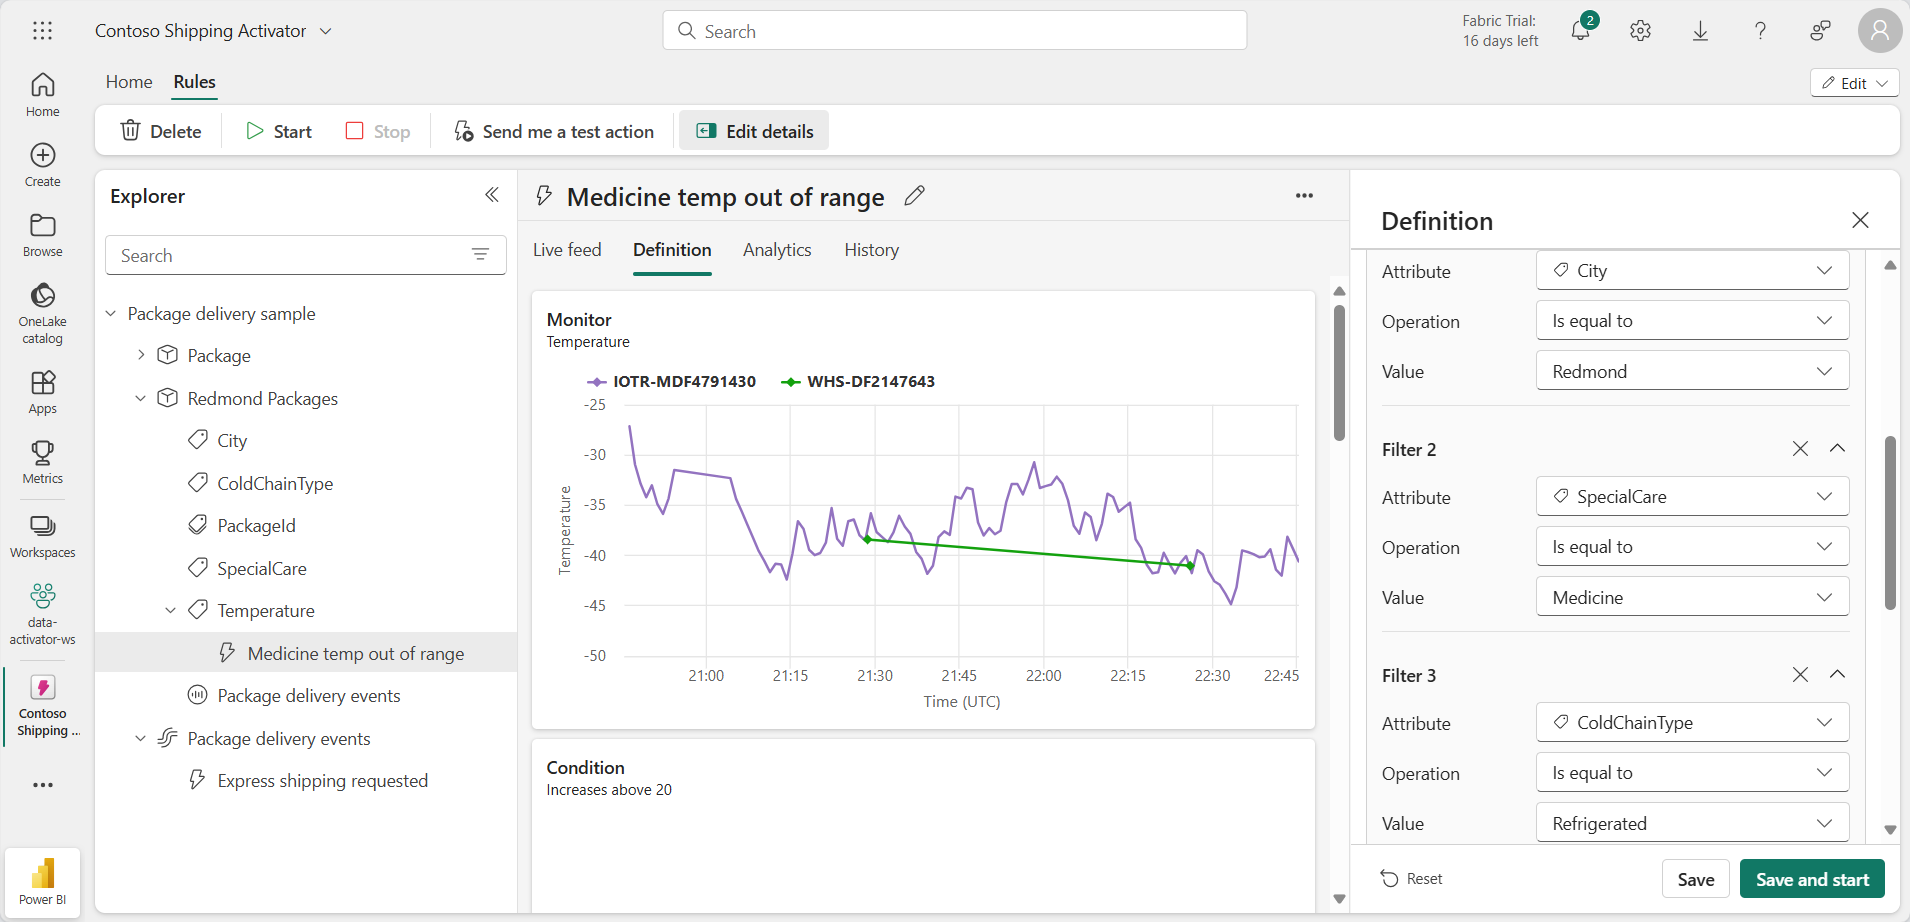Open the settings gear icon
This screenshot has width=1910, height=922.
(x=1640, y=31)
